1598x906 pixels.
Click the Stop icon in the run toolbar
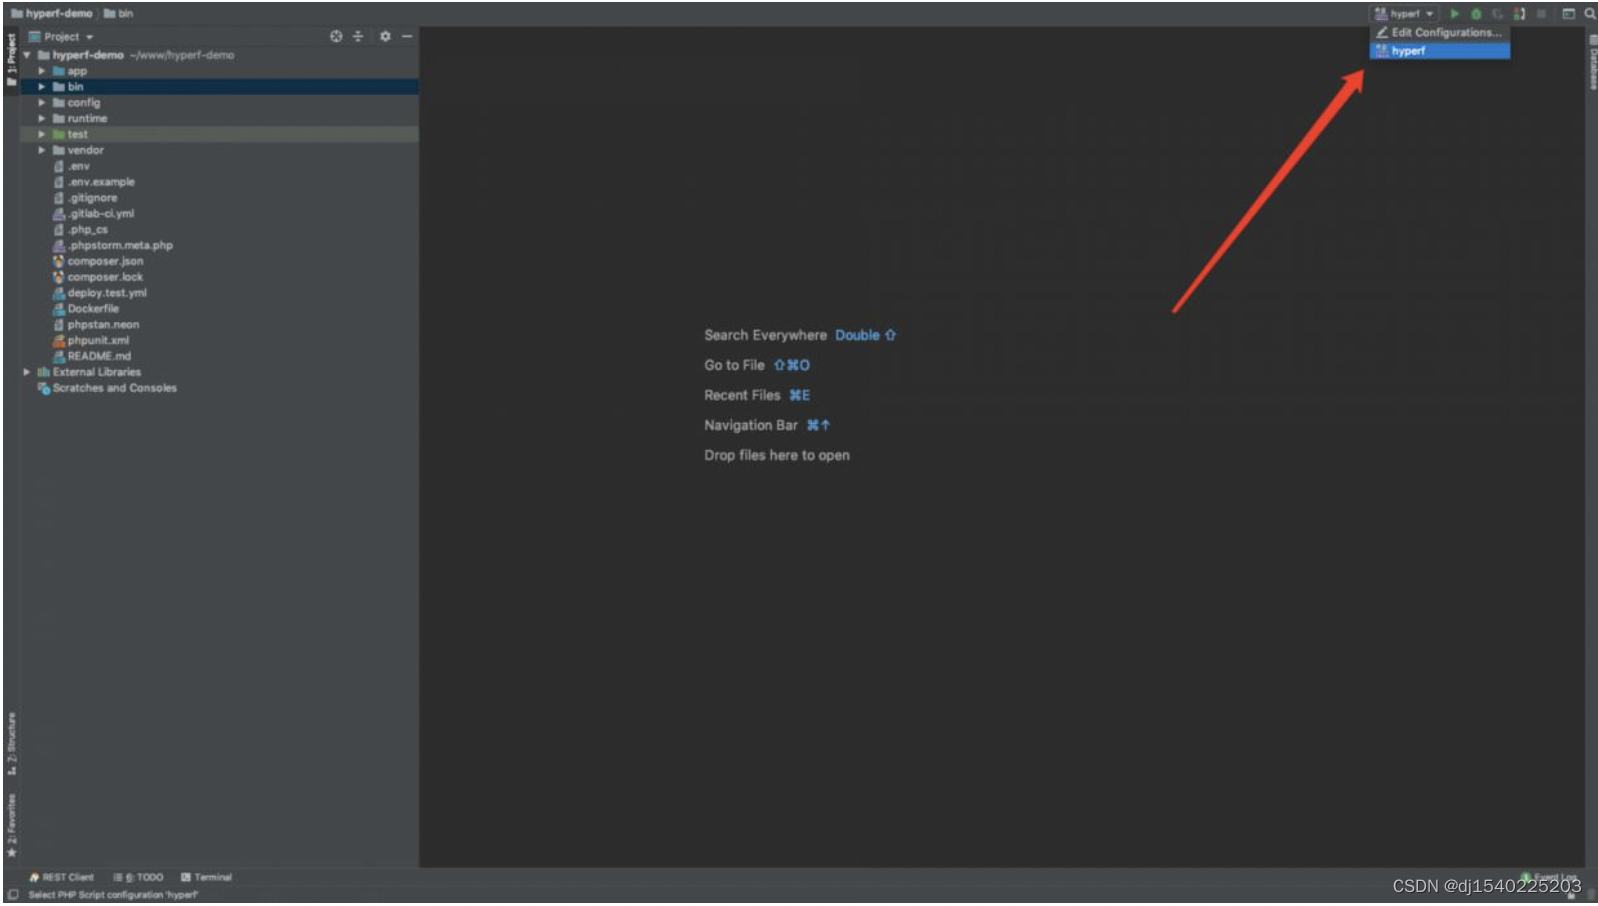1541,14
